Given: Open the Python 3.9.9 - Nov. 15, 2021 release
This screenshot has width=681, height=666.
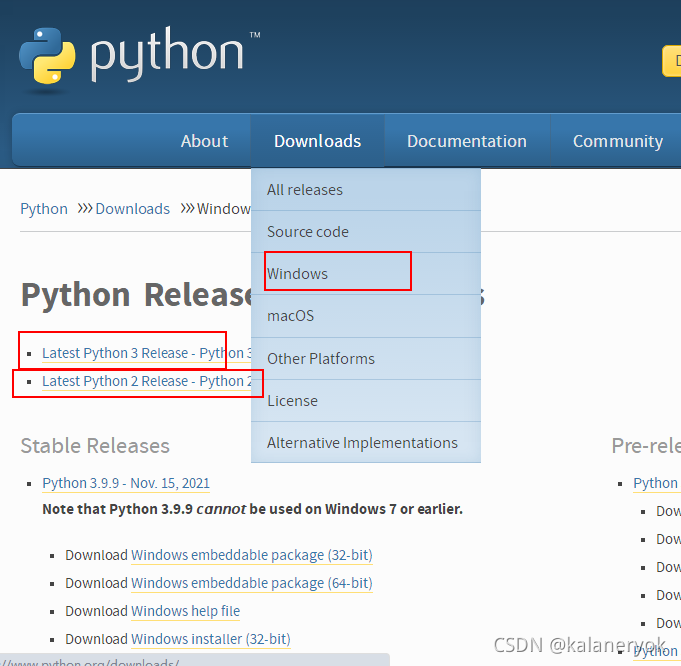Looking at the screenshot, I should click(x=126, y=483).
